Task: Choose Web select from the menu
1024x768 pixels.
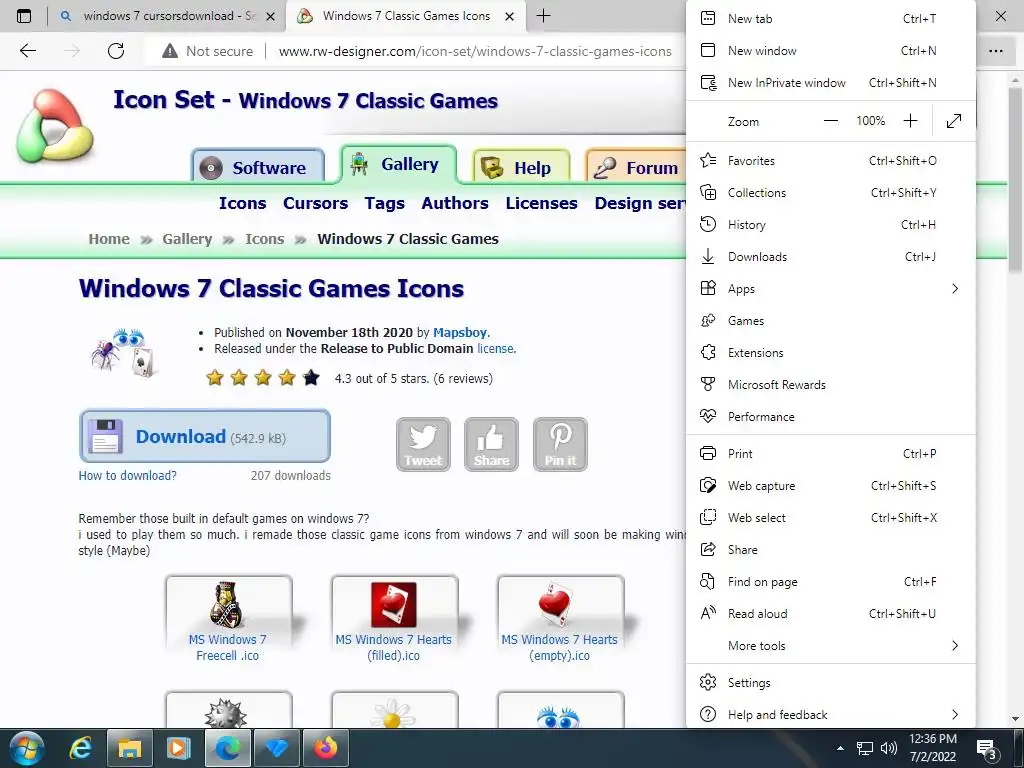Action: click(x=831, y=518)
